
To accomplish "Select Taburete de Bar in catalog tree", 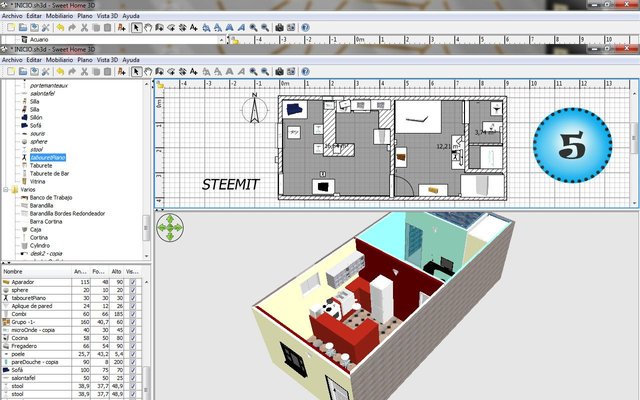I will coord(49,173).
